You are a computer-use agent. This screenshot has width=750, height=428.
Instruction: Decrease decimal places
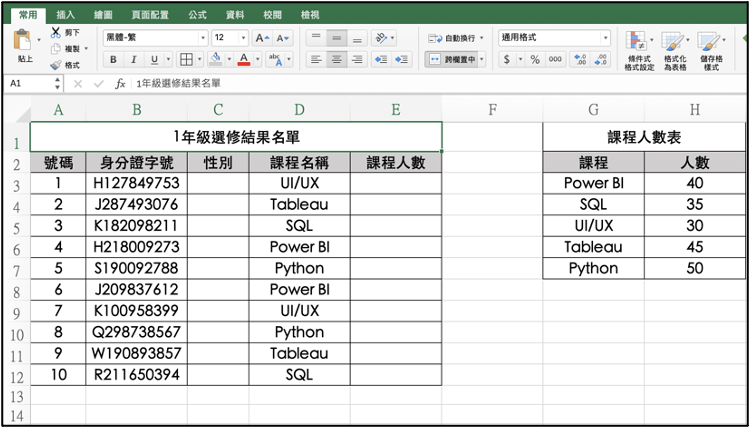(x=601, y=60)
